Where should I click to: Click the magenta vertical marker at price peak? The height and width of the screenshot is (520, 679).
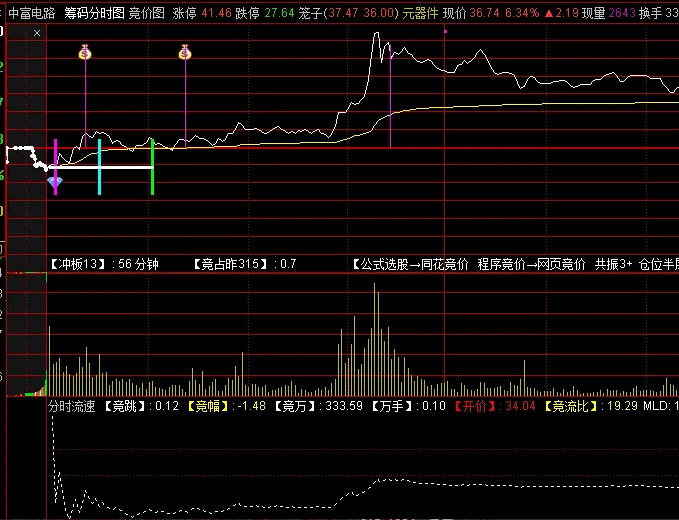[390, 95]
